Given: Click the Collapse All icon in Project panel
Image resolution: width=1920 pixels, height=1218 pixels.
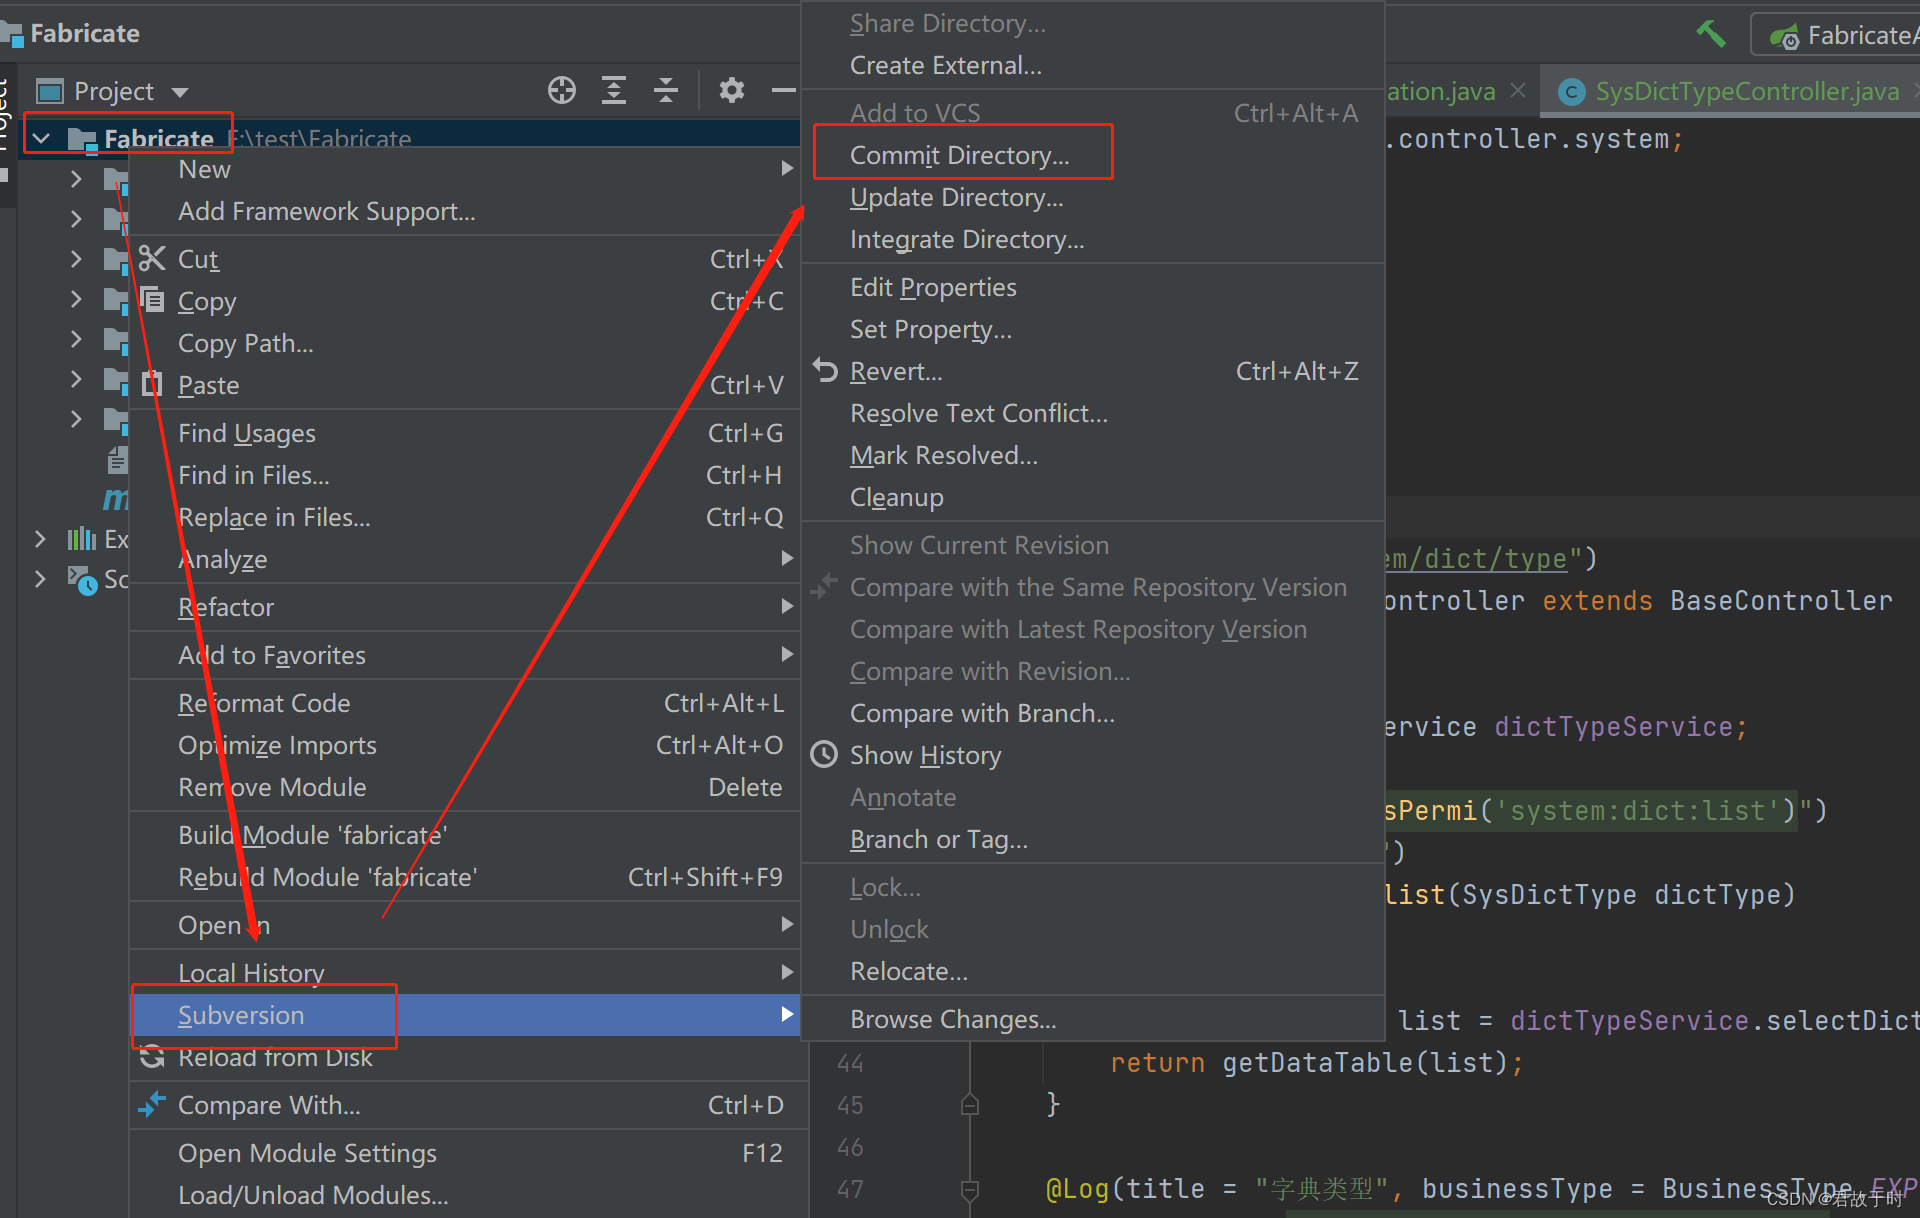Looking at the screenshot, I should click(x=666, y=91).
